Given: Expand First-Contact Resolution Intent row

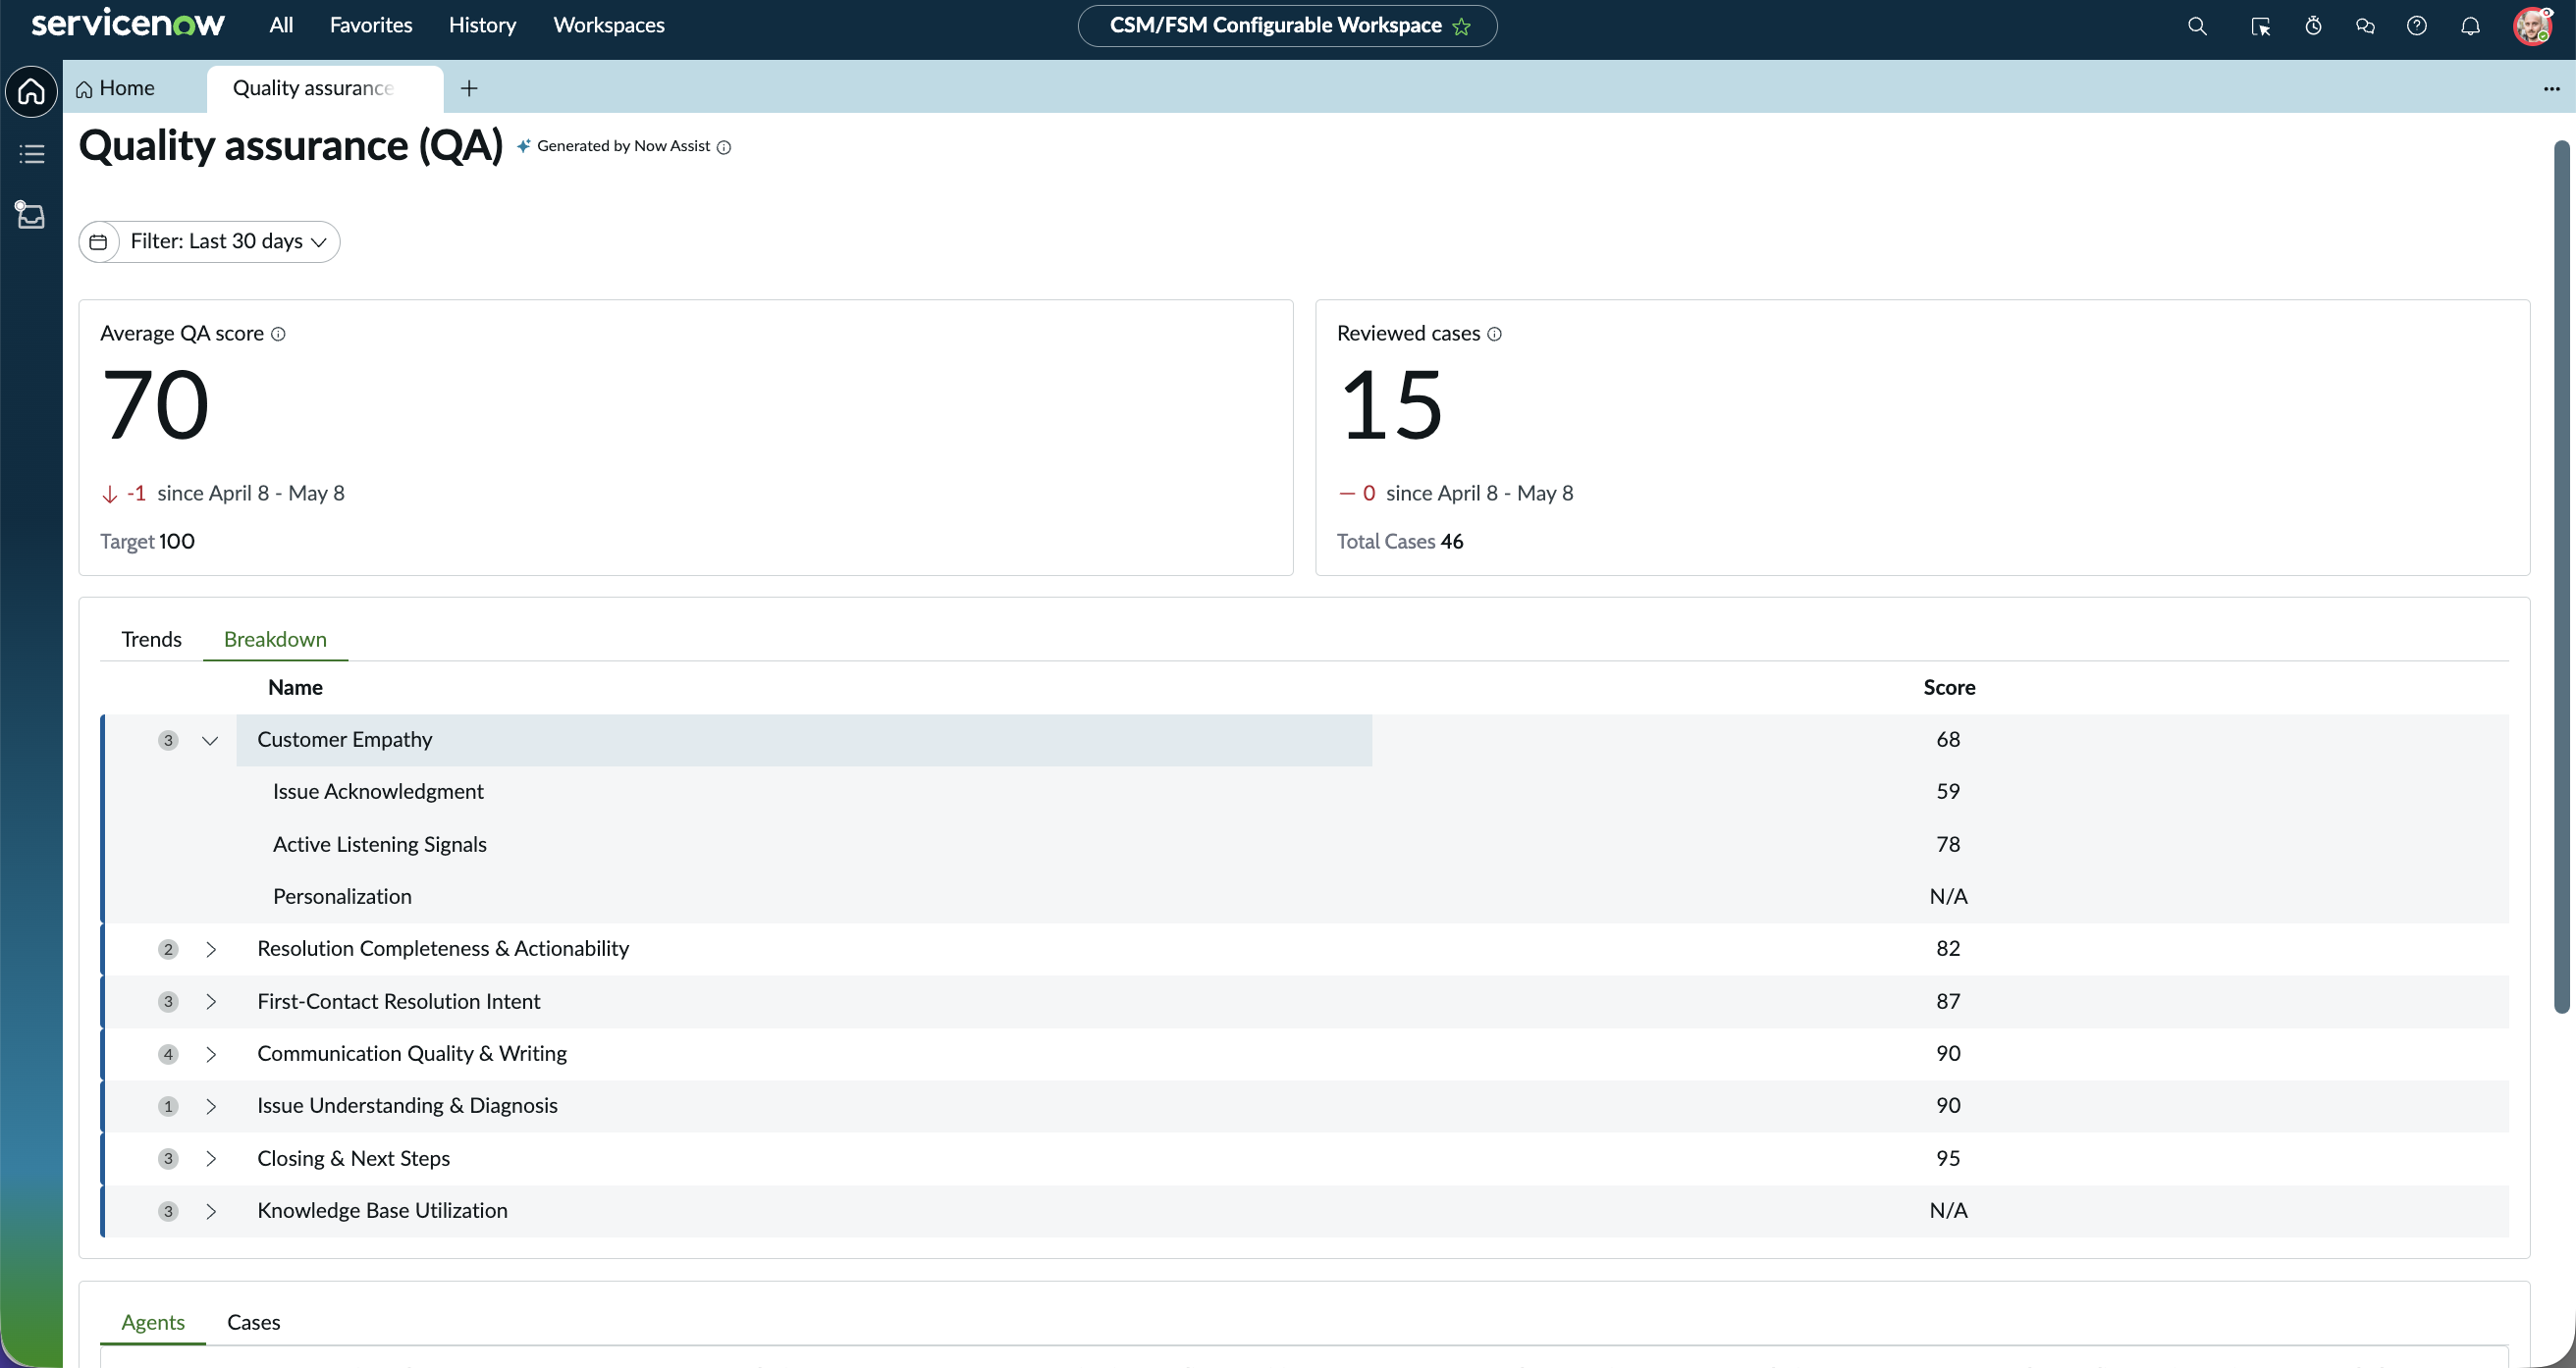Looking at the screenshot, I should tap(210, 1002).
